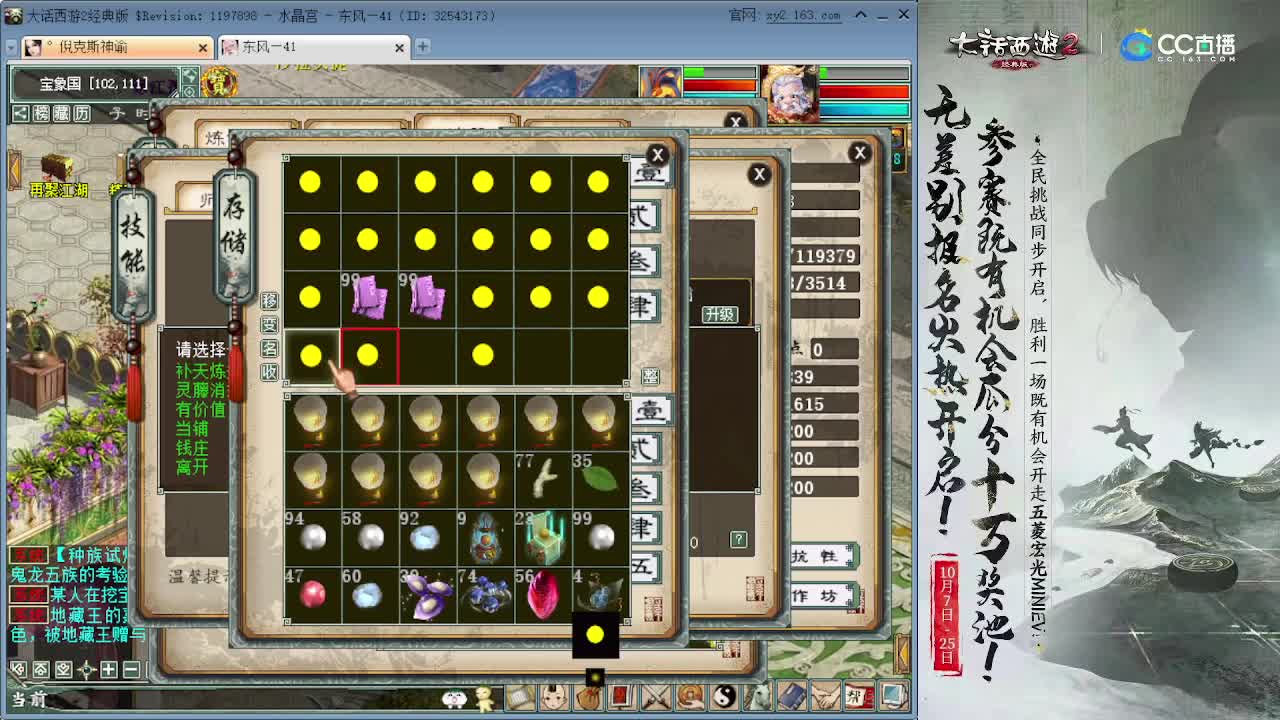
Task: Click the chat emoji face icon
Action: pyautogui.click(x=454, y=698)
